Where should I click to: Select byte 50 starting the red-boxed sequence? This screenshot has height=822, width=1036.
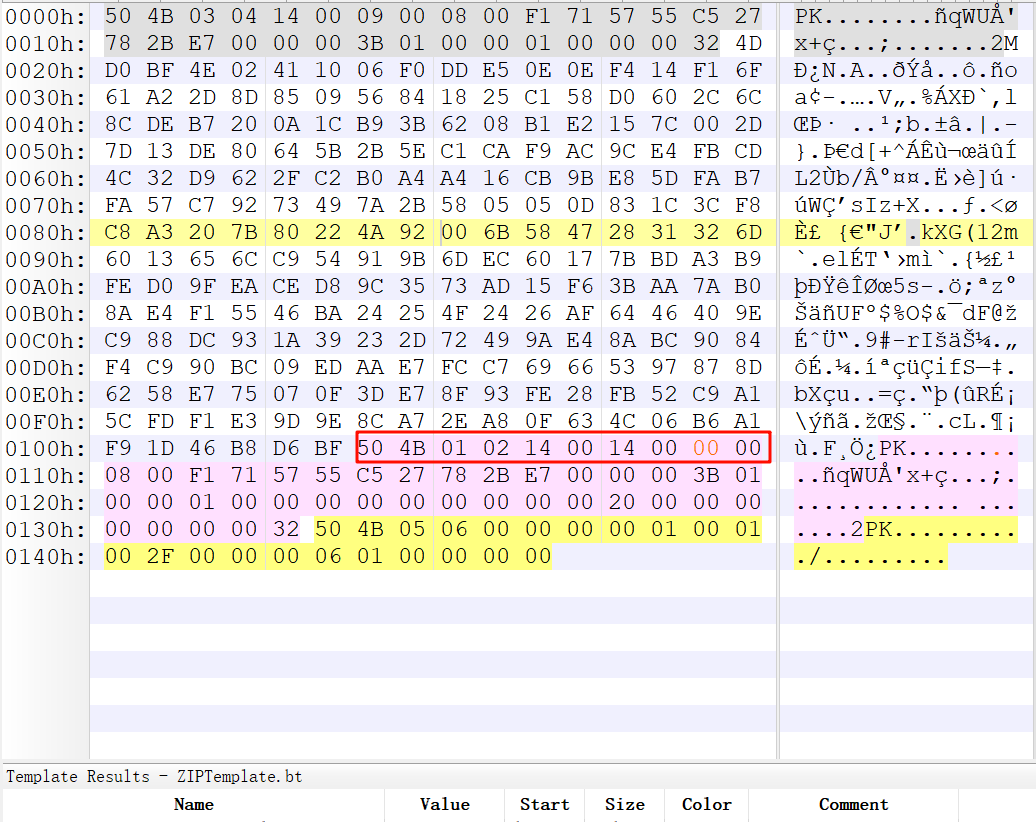tap(370, 449)
